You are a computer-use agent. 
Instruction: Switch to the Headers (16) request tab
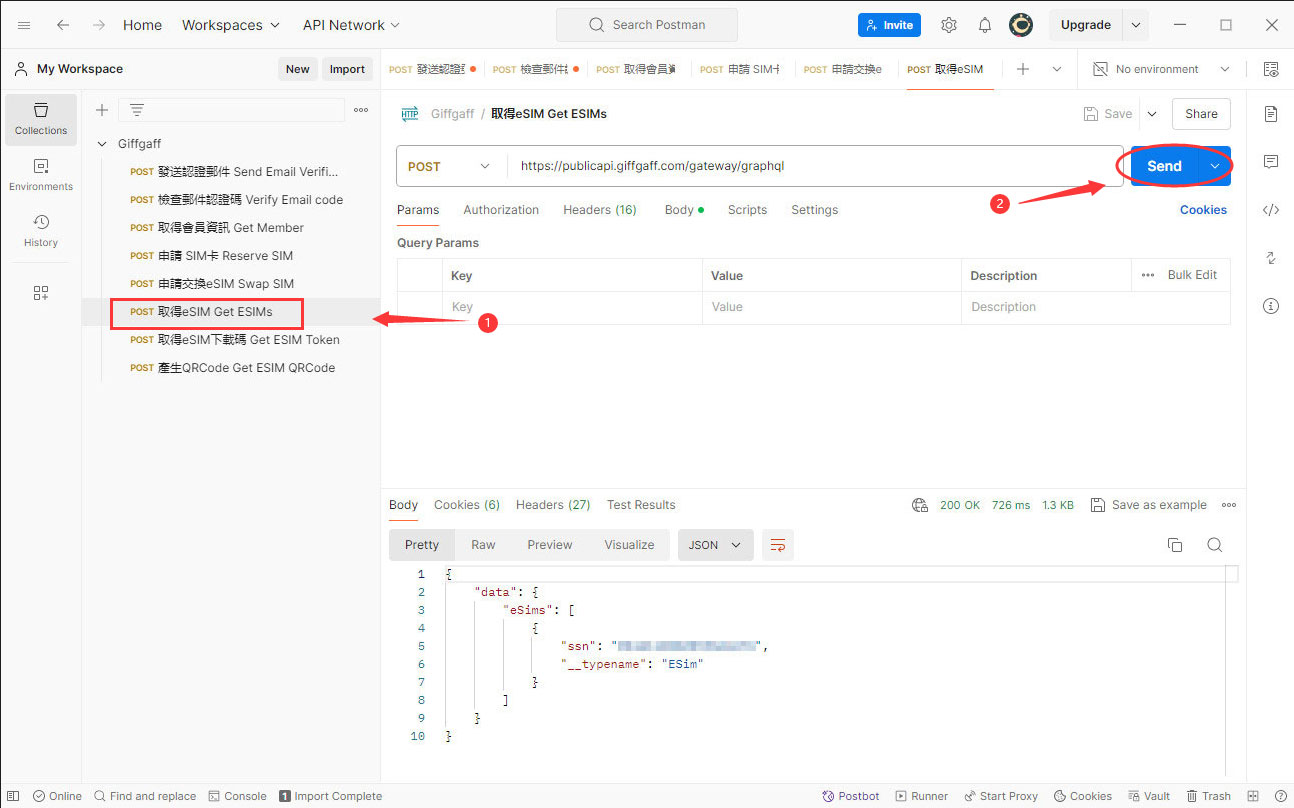click(x=599, y=210)
